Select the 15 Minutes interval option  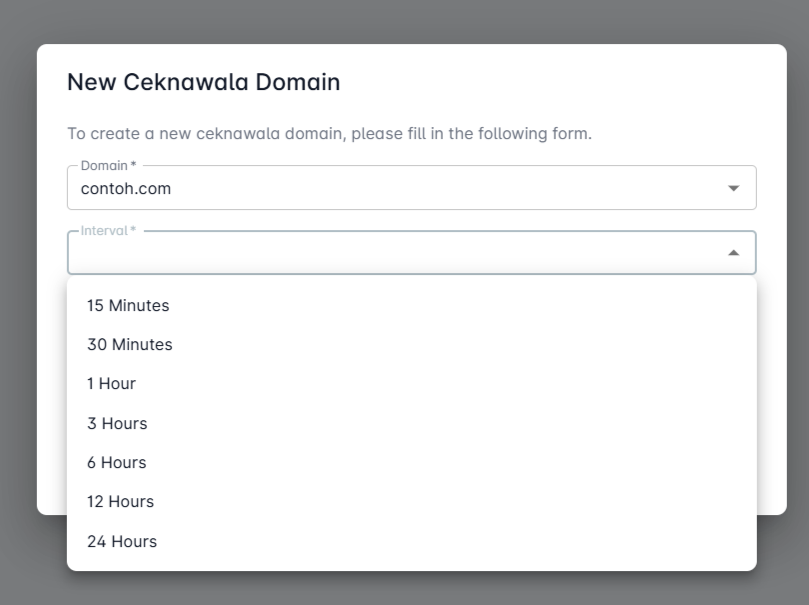click(x=128, y=306)
